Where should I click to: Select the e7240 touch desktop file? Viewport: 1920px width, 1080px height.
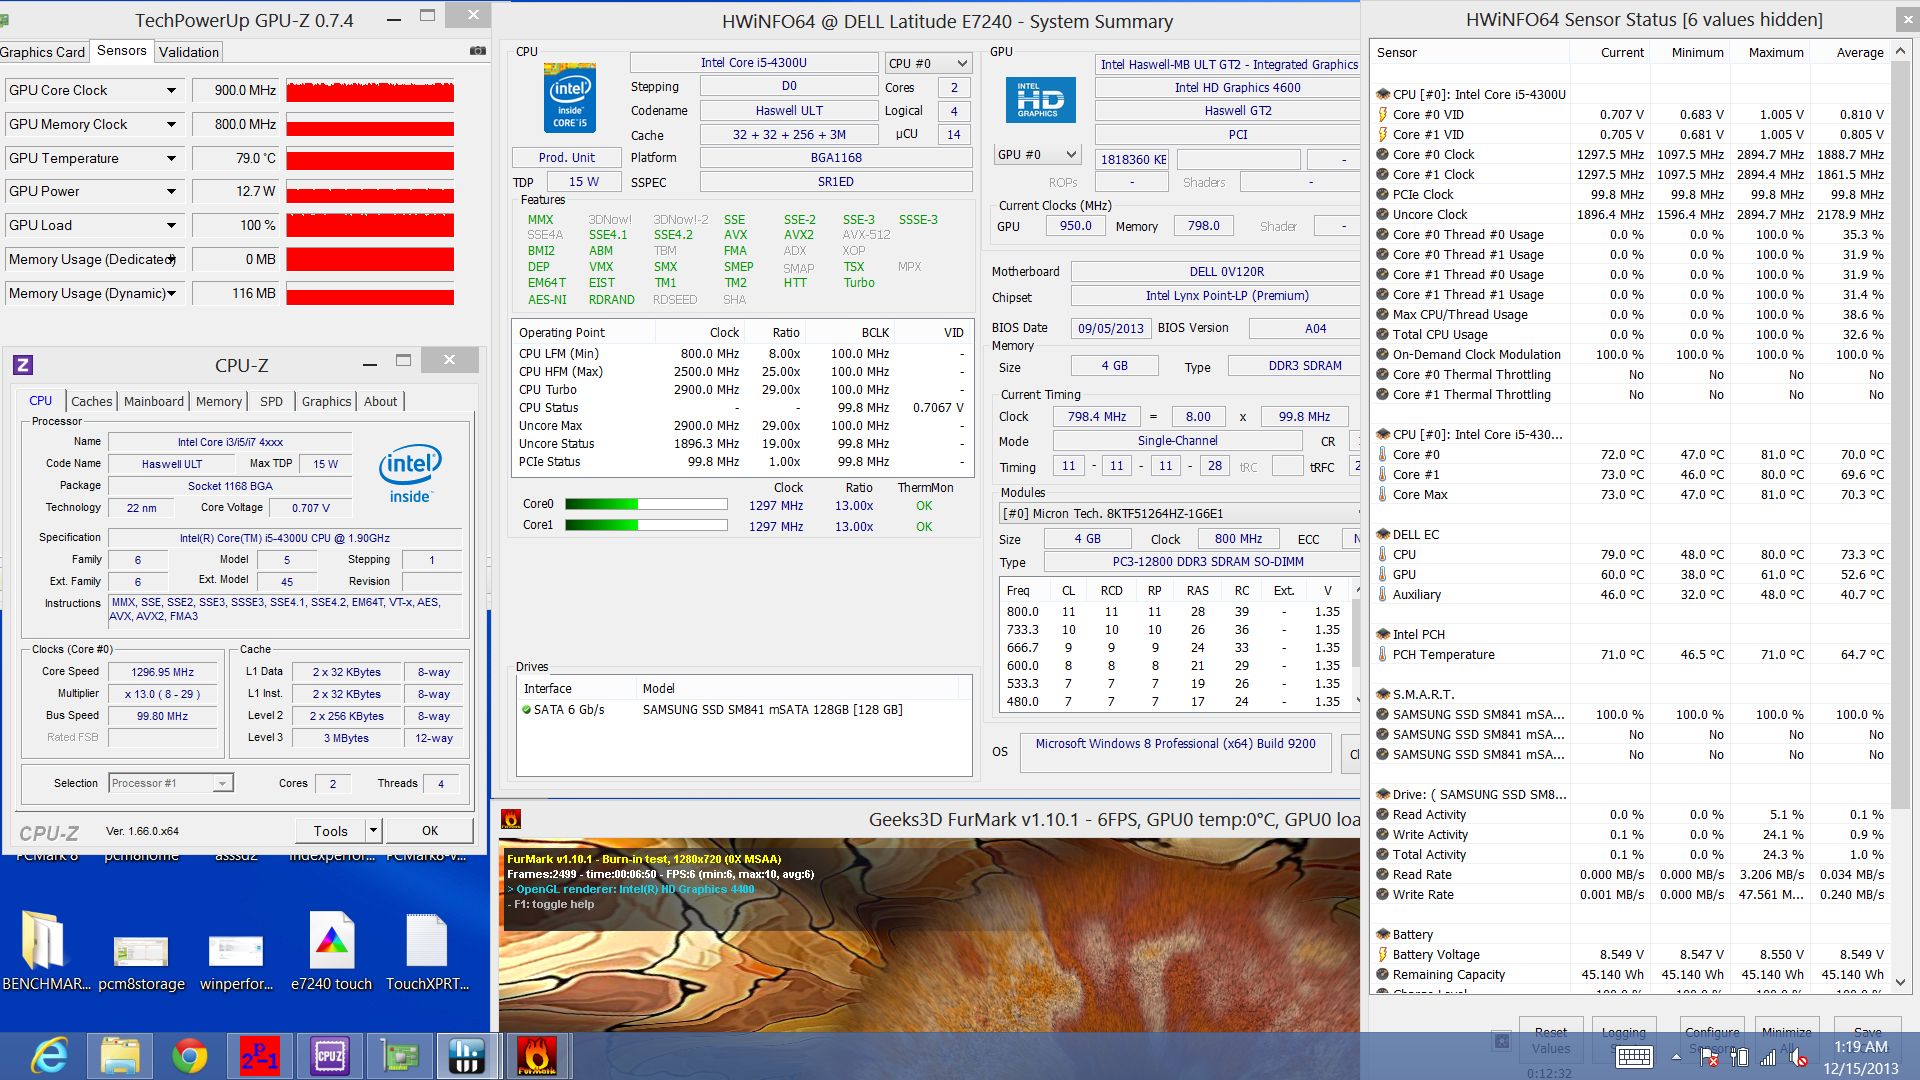(x=332, y=951)
